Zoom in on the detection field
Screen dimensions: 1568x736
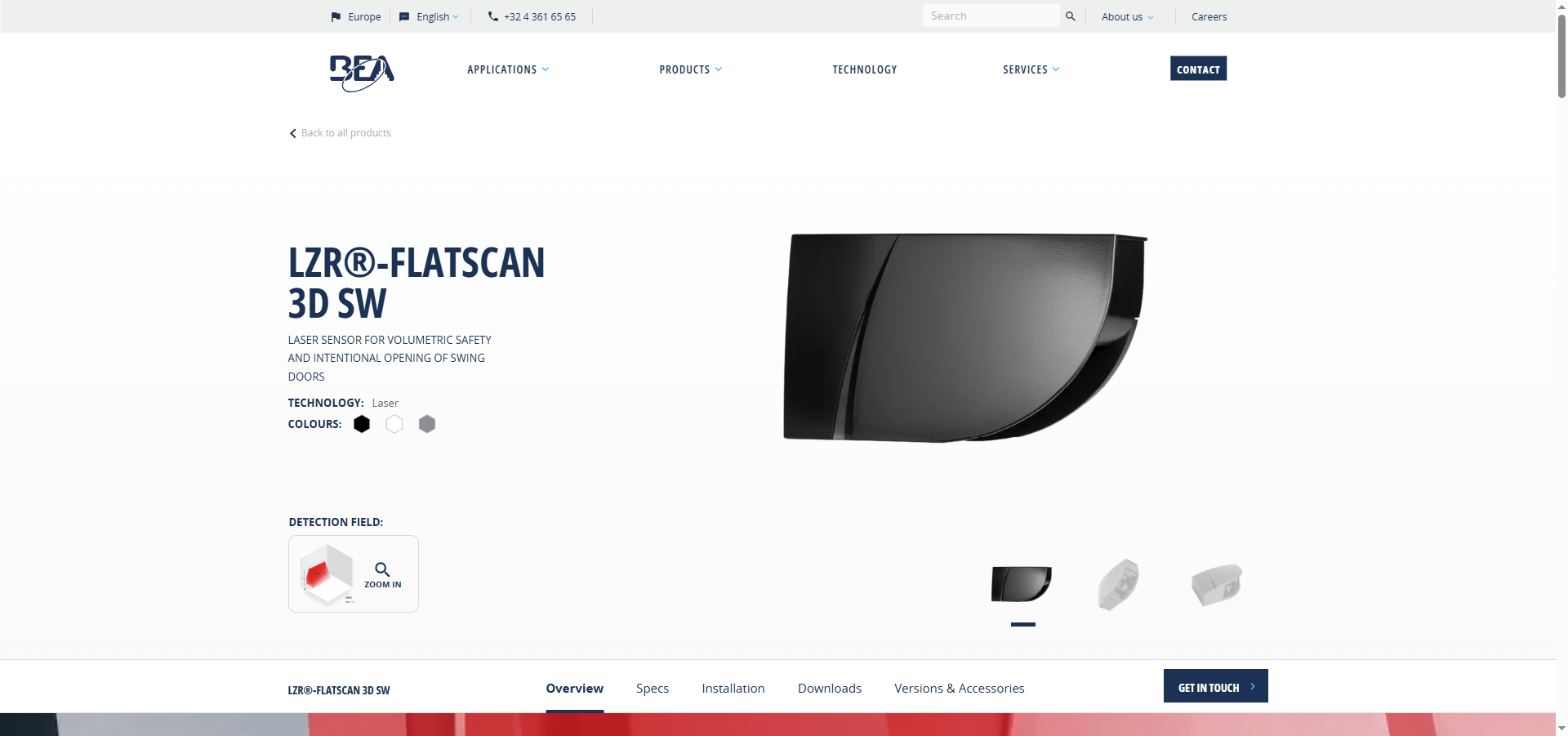point(382,574)
